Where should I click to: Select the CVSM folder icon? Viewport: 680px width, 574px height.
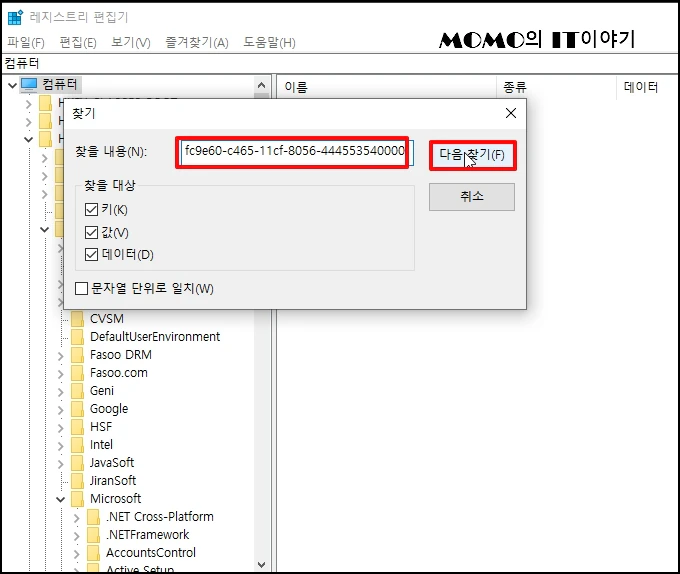pyautogui.click(x=78, y=319)
